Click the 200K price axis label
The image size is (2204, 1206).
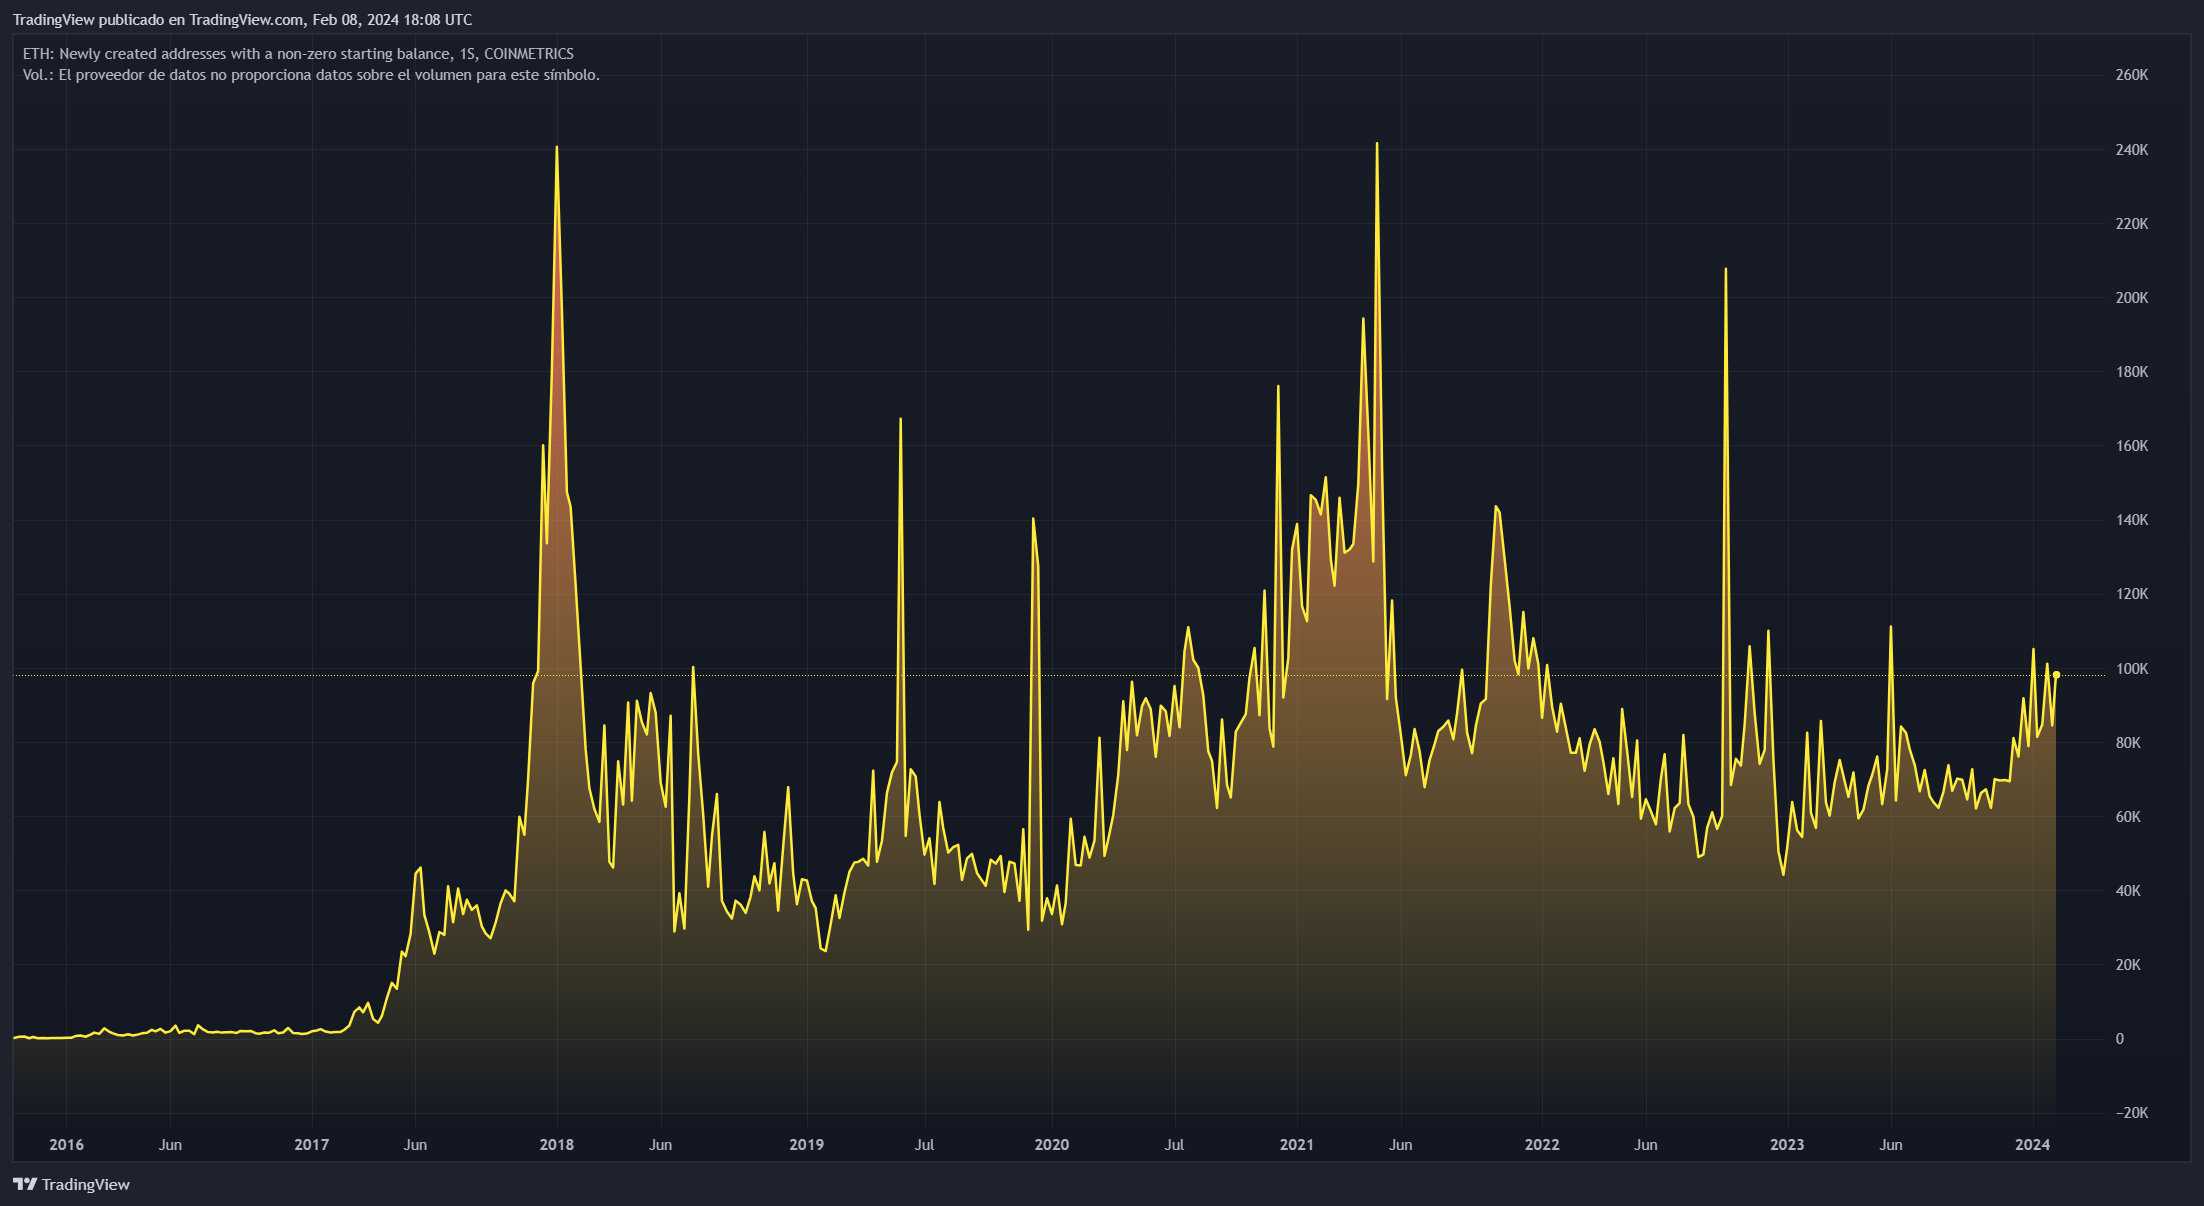tap(2132, 298)
